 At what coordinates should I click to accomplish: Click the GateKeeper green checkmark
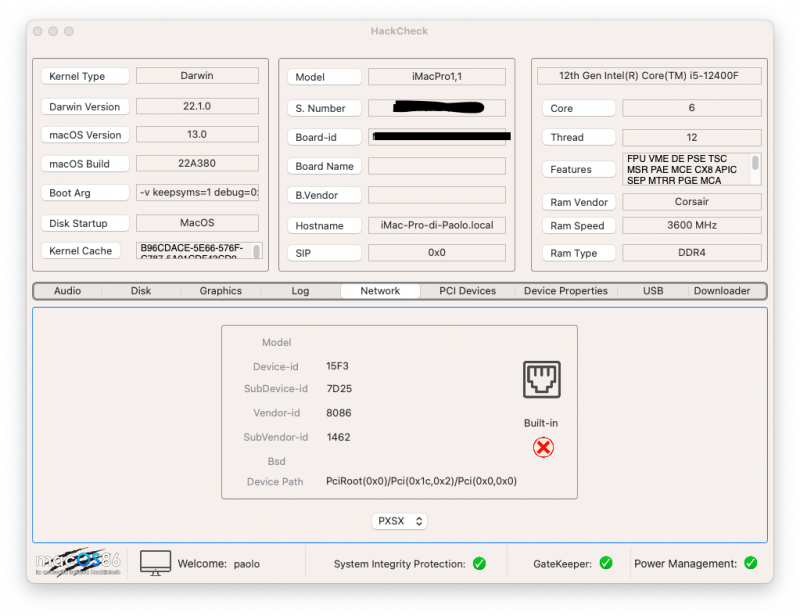point(605,564)
